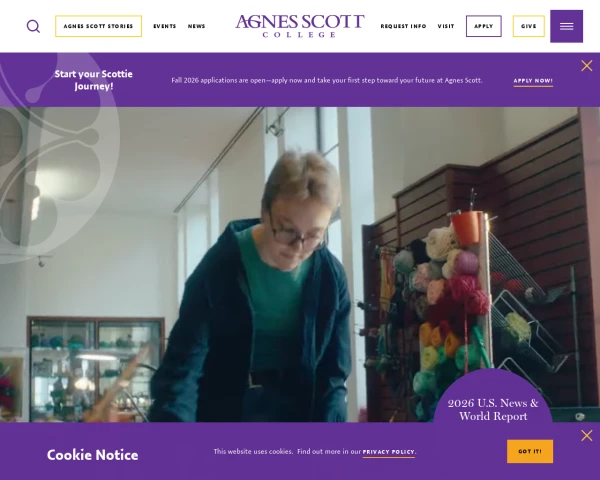Close the Start your Scottie Journey banner
Viewport: 600px width, 480px height.
coord(586,66)
